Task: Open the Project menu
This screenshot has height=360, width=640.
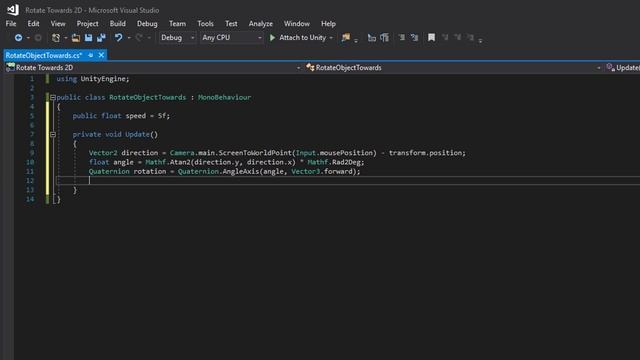Action: point(87,24)
